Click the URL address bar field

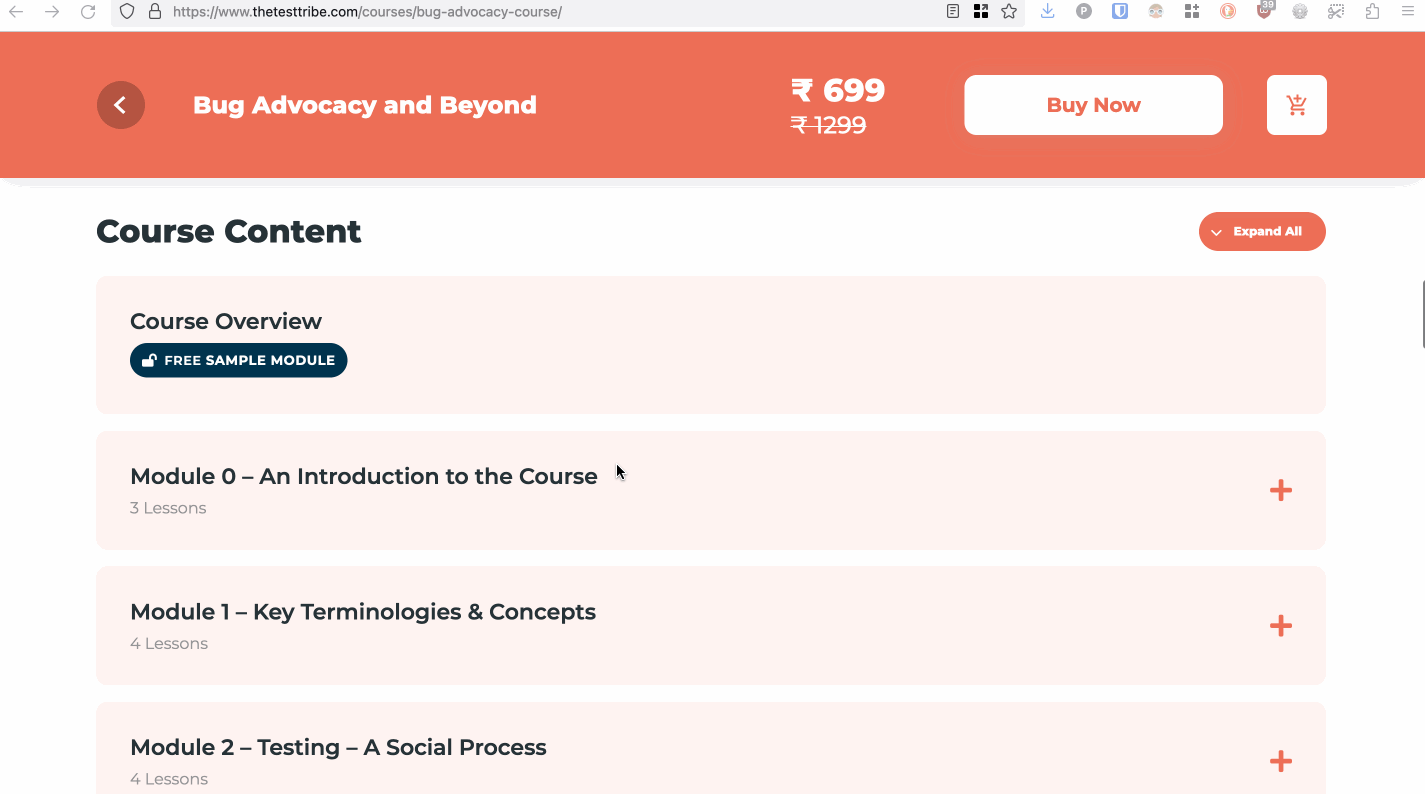click(552, 12)
